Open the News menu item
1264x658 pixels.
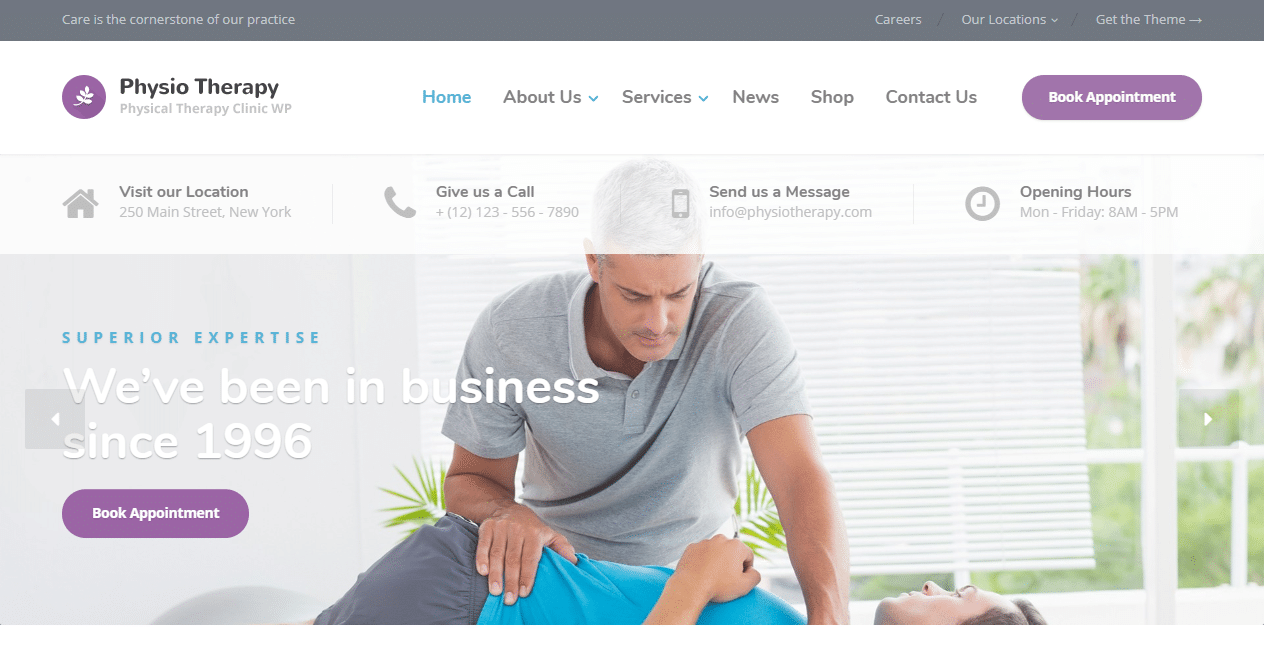(x=755, y=97)
